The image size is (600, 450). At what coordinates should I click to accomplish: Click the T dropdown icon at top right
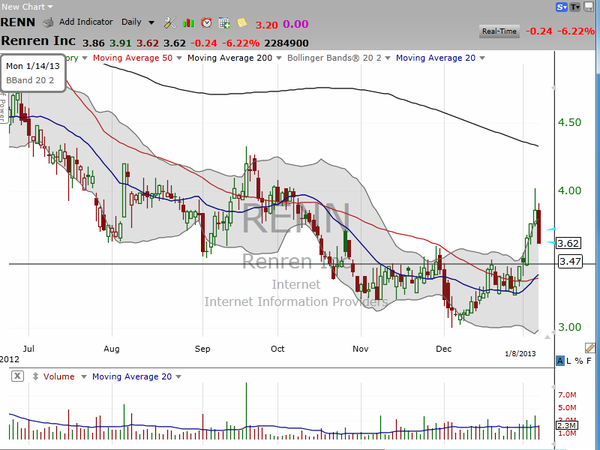pyautogui.click(x=575, y=7)
